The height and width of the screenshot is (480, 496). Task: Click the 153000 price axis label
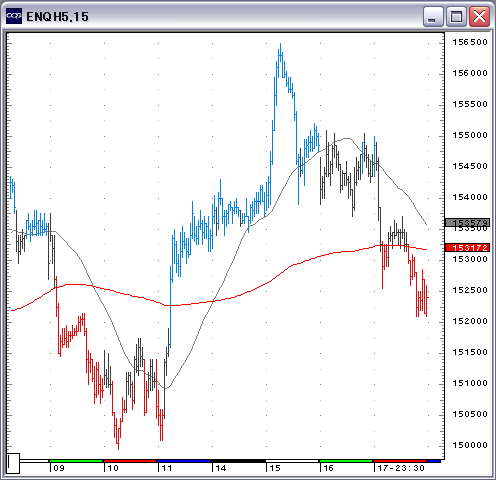470,259
